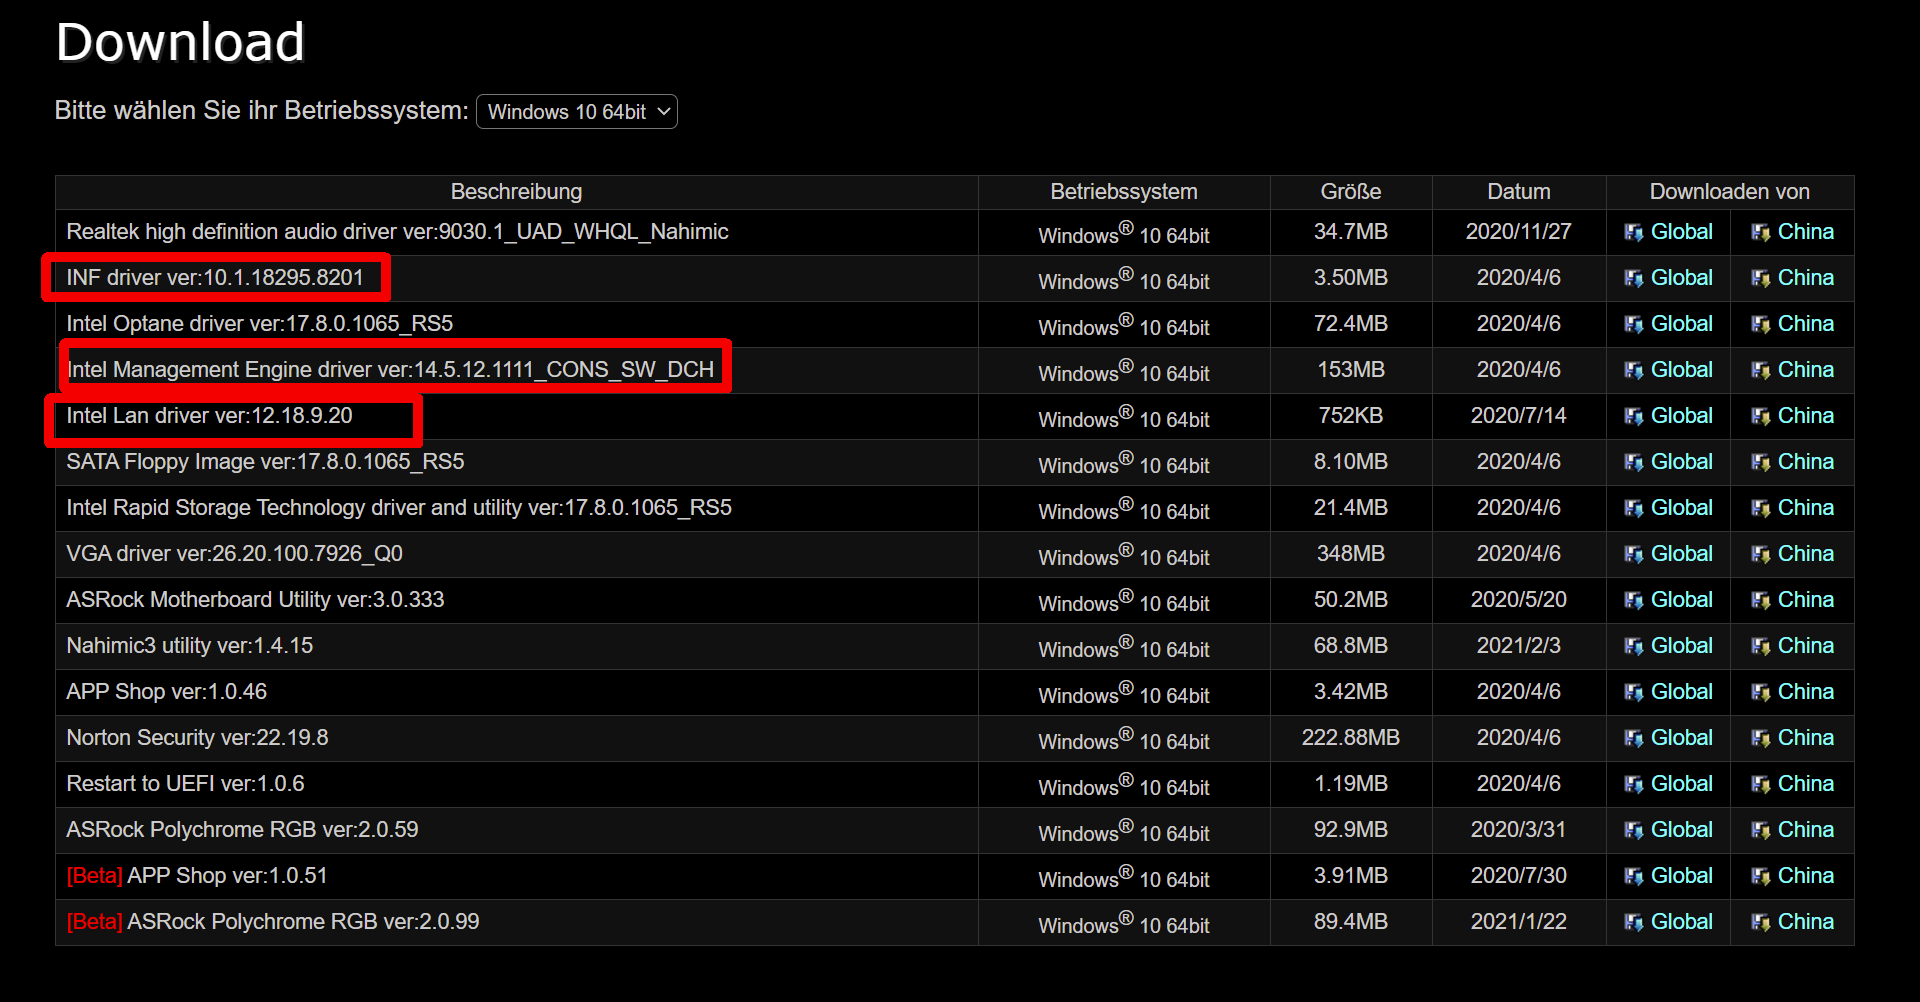
Task: Click Global download icon for Rapid Storage Technology
Action: [1633, 508]
